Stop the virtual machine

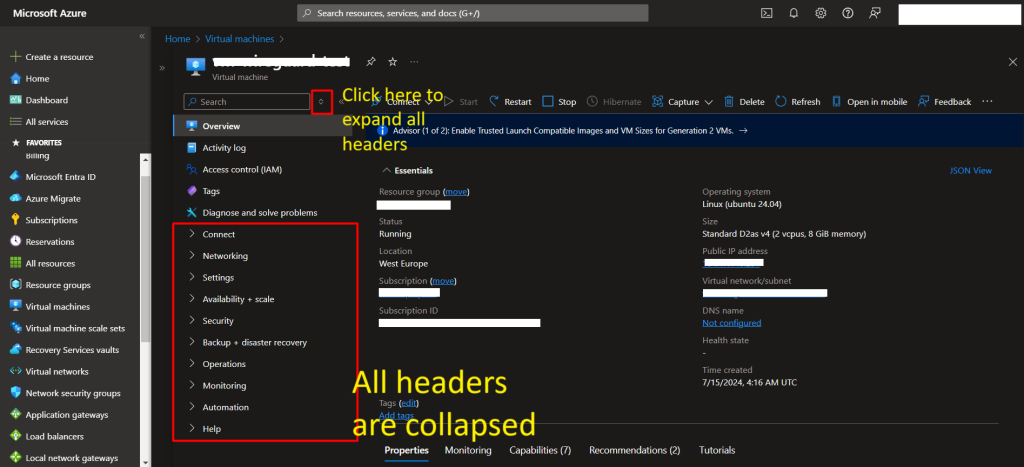[559, 102]
